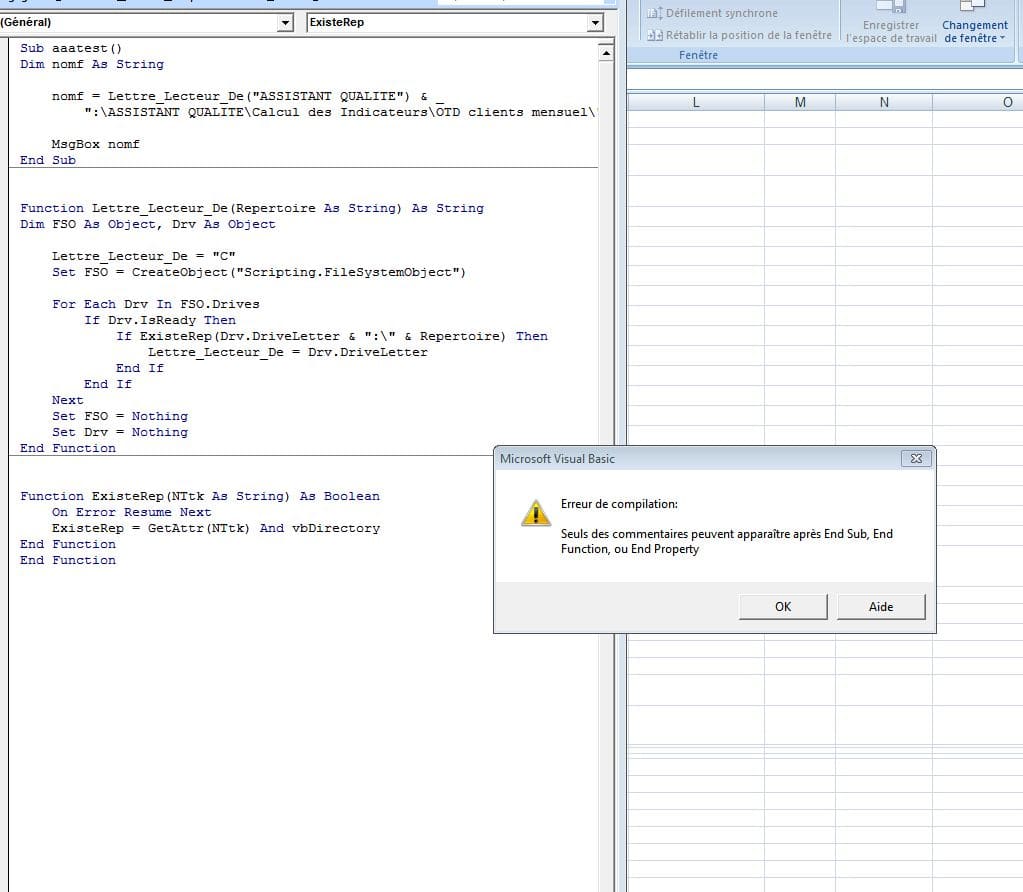Click the Enregistrer l'espace de travail icon
Viewport: 1023px width, 892px height.
click(x=891, y=8)
